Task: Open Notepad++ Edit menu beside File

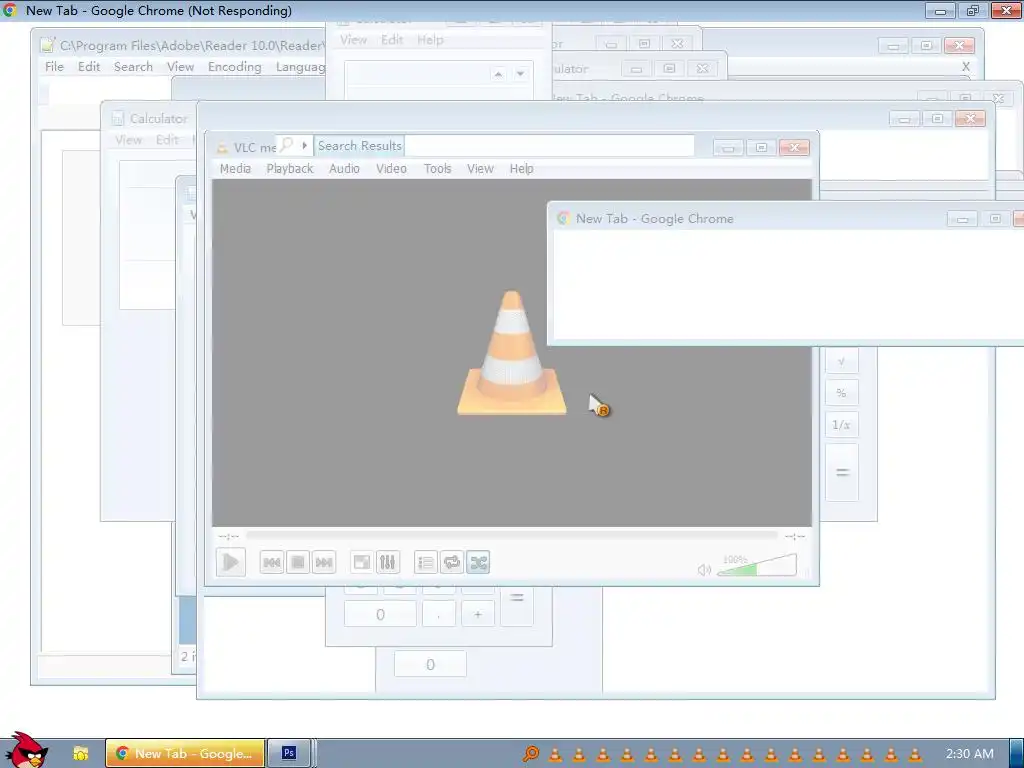Action: tap(89, 67)
